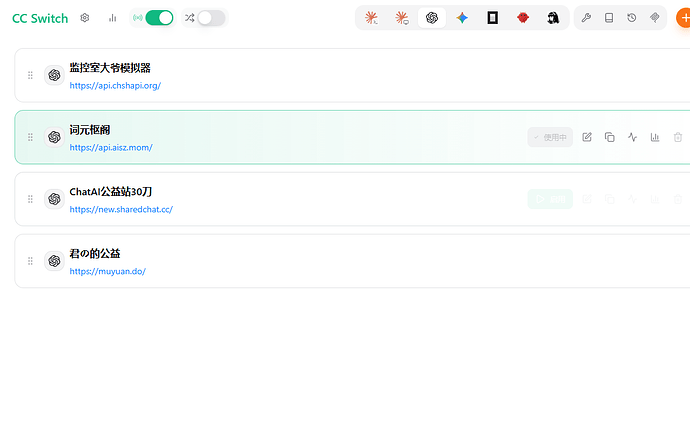
Task: Click OpenAI logo on ChatAI公益站30刀 card
Action: click(x=54, y=199)
